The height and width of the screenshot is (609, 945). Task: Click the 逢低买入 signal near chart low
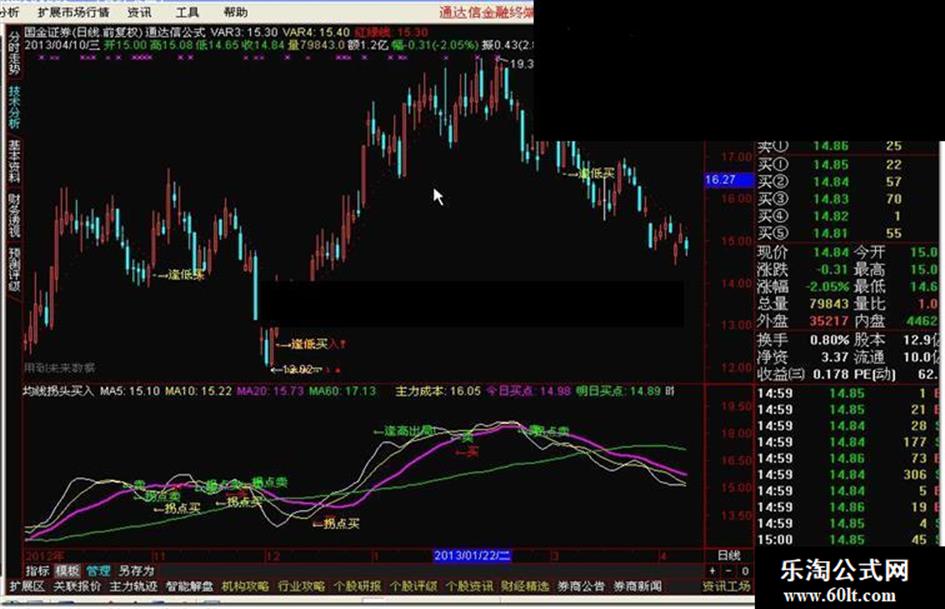click(311, 344)
